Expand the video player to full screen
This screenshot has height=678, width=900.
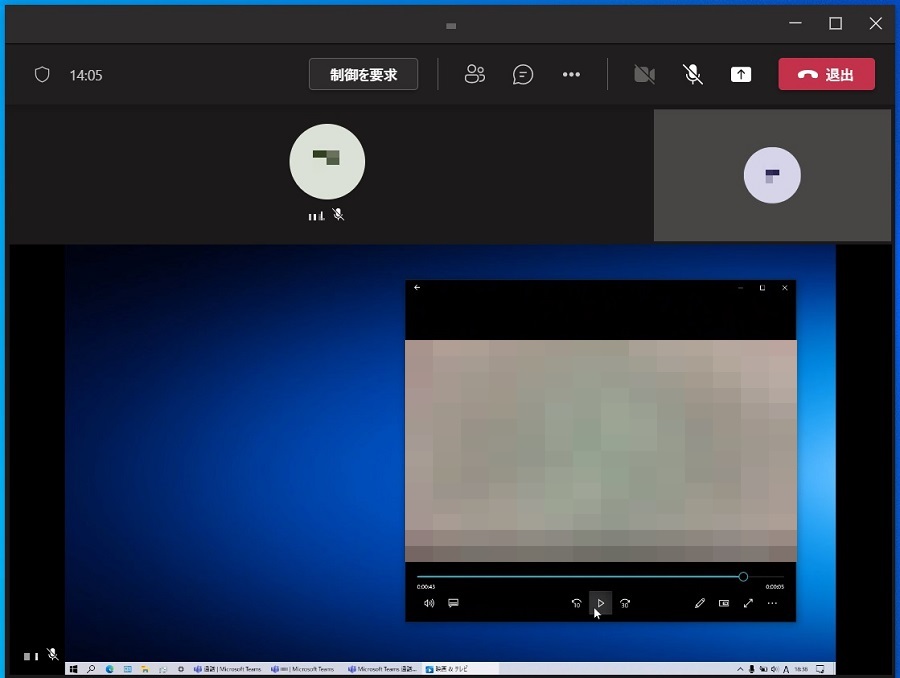(x=748, y=603)
